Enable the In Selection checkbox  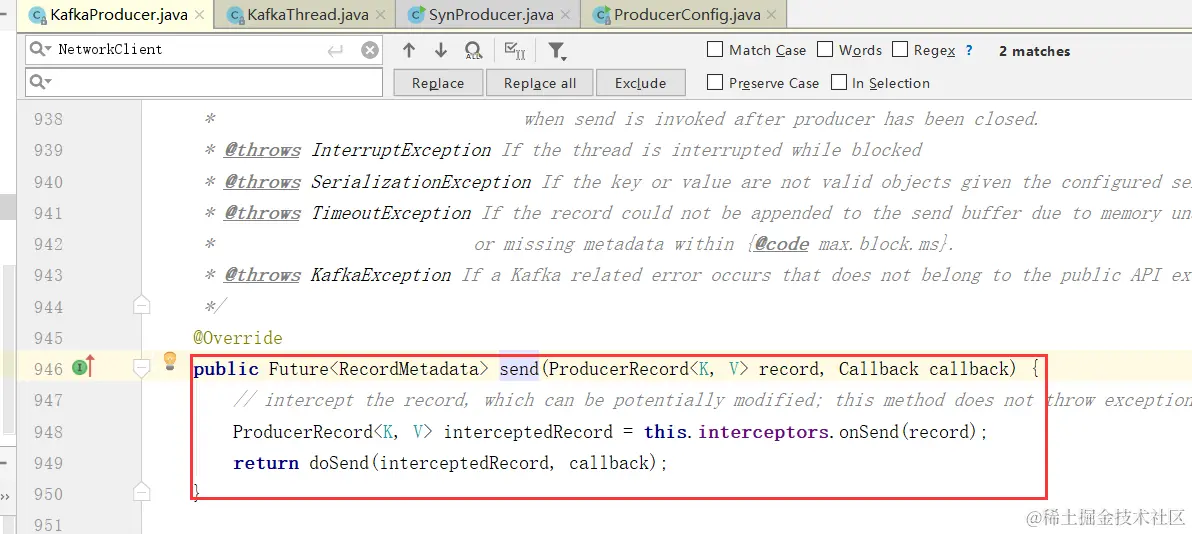pos(839,82)
